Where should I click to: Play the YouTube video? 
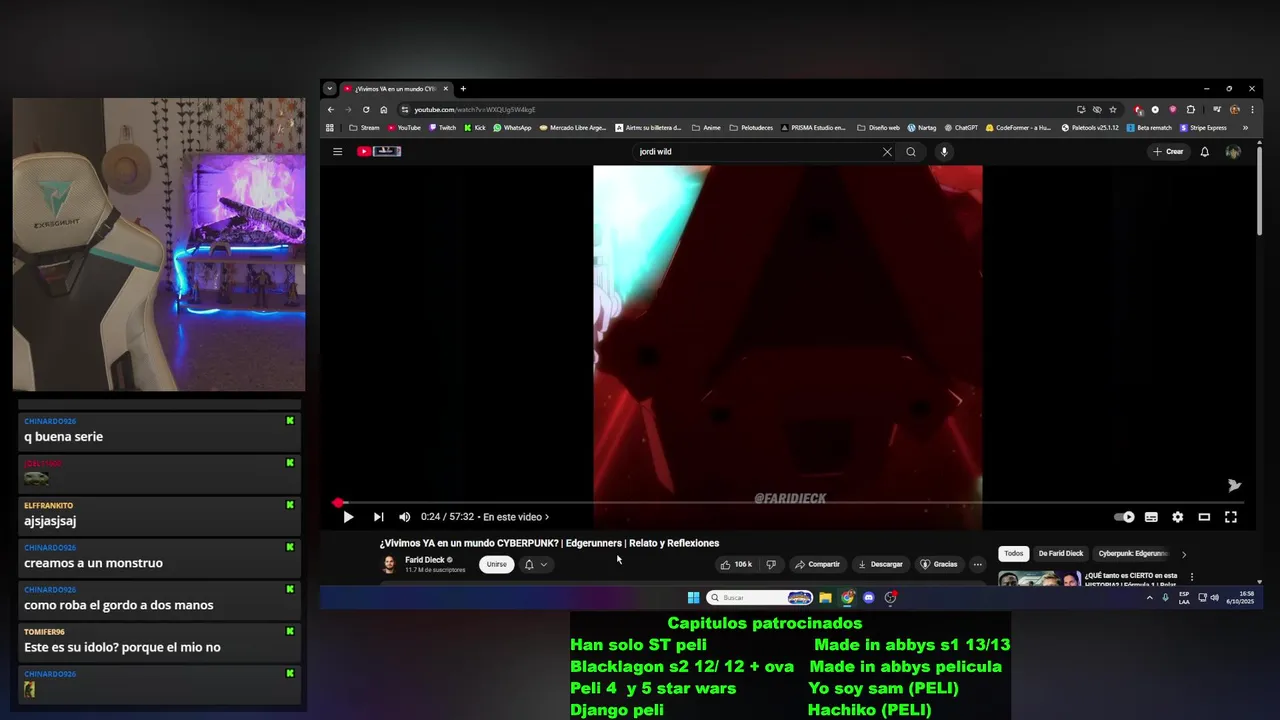[x=348, y=517]
